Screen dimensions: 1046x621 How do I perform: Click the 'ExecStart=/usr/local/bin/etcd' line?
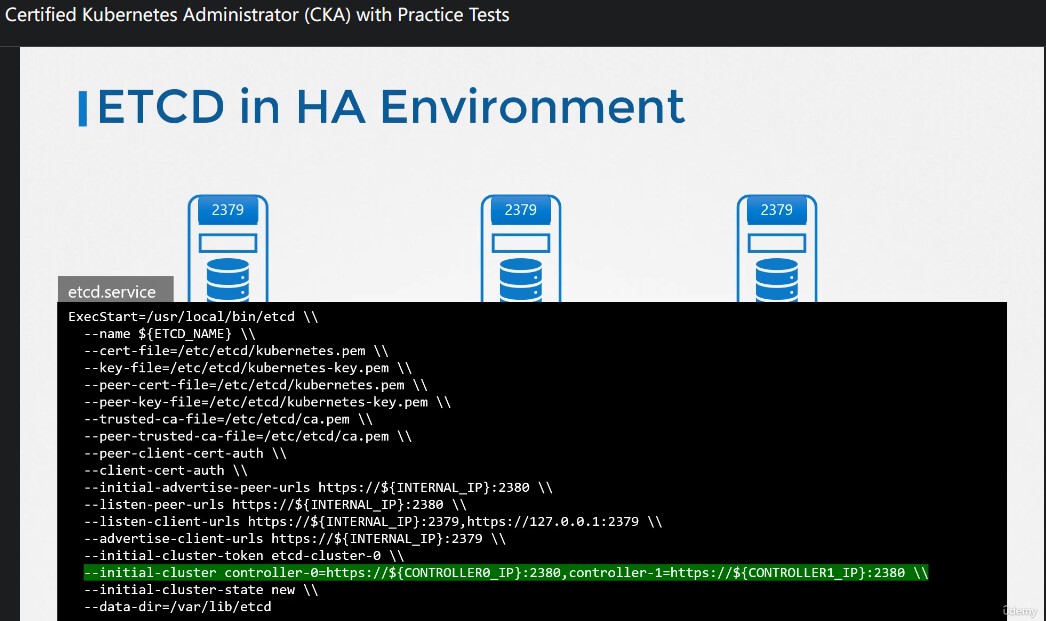(193, 317)
